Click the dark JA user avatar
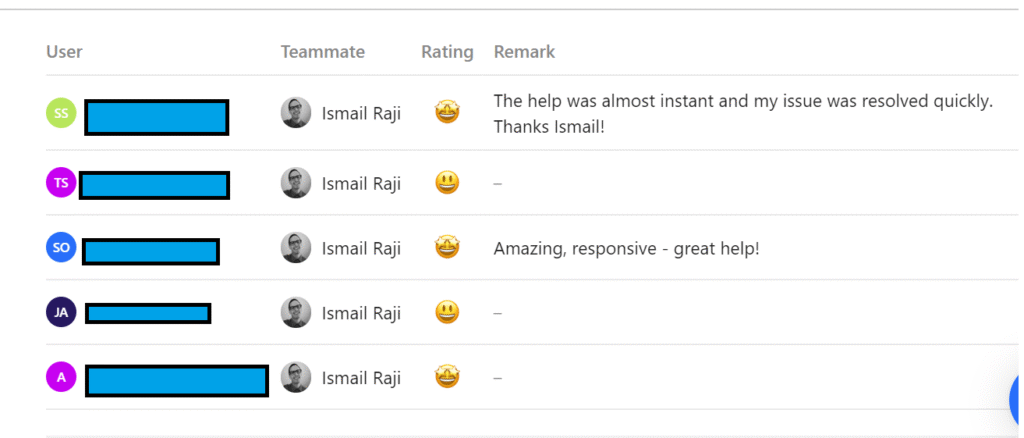 click(x=61, y=312)
